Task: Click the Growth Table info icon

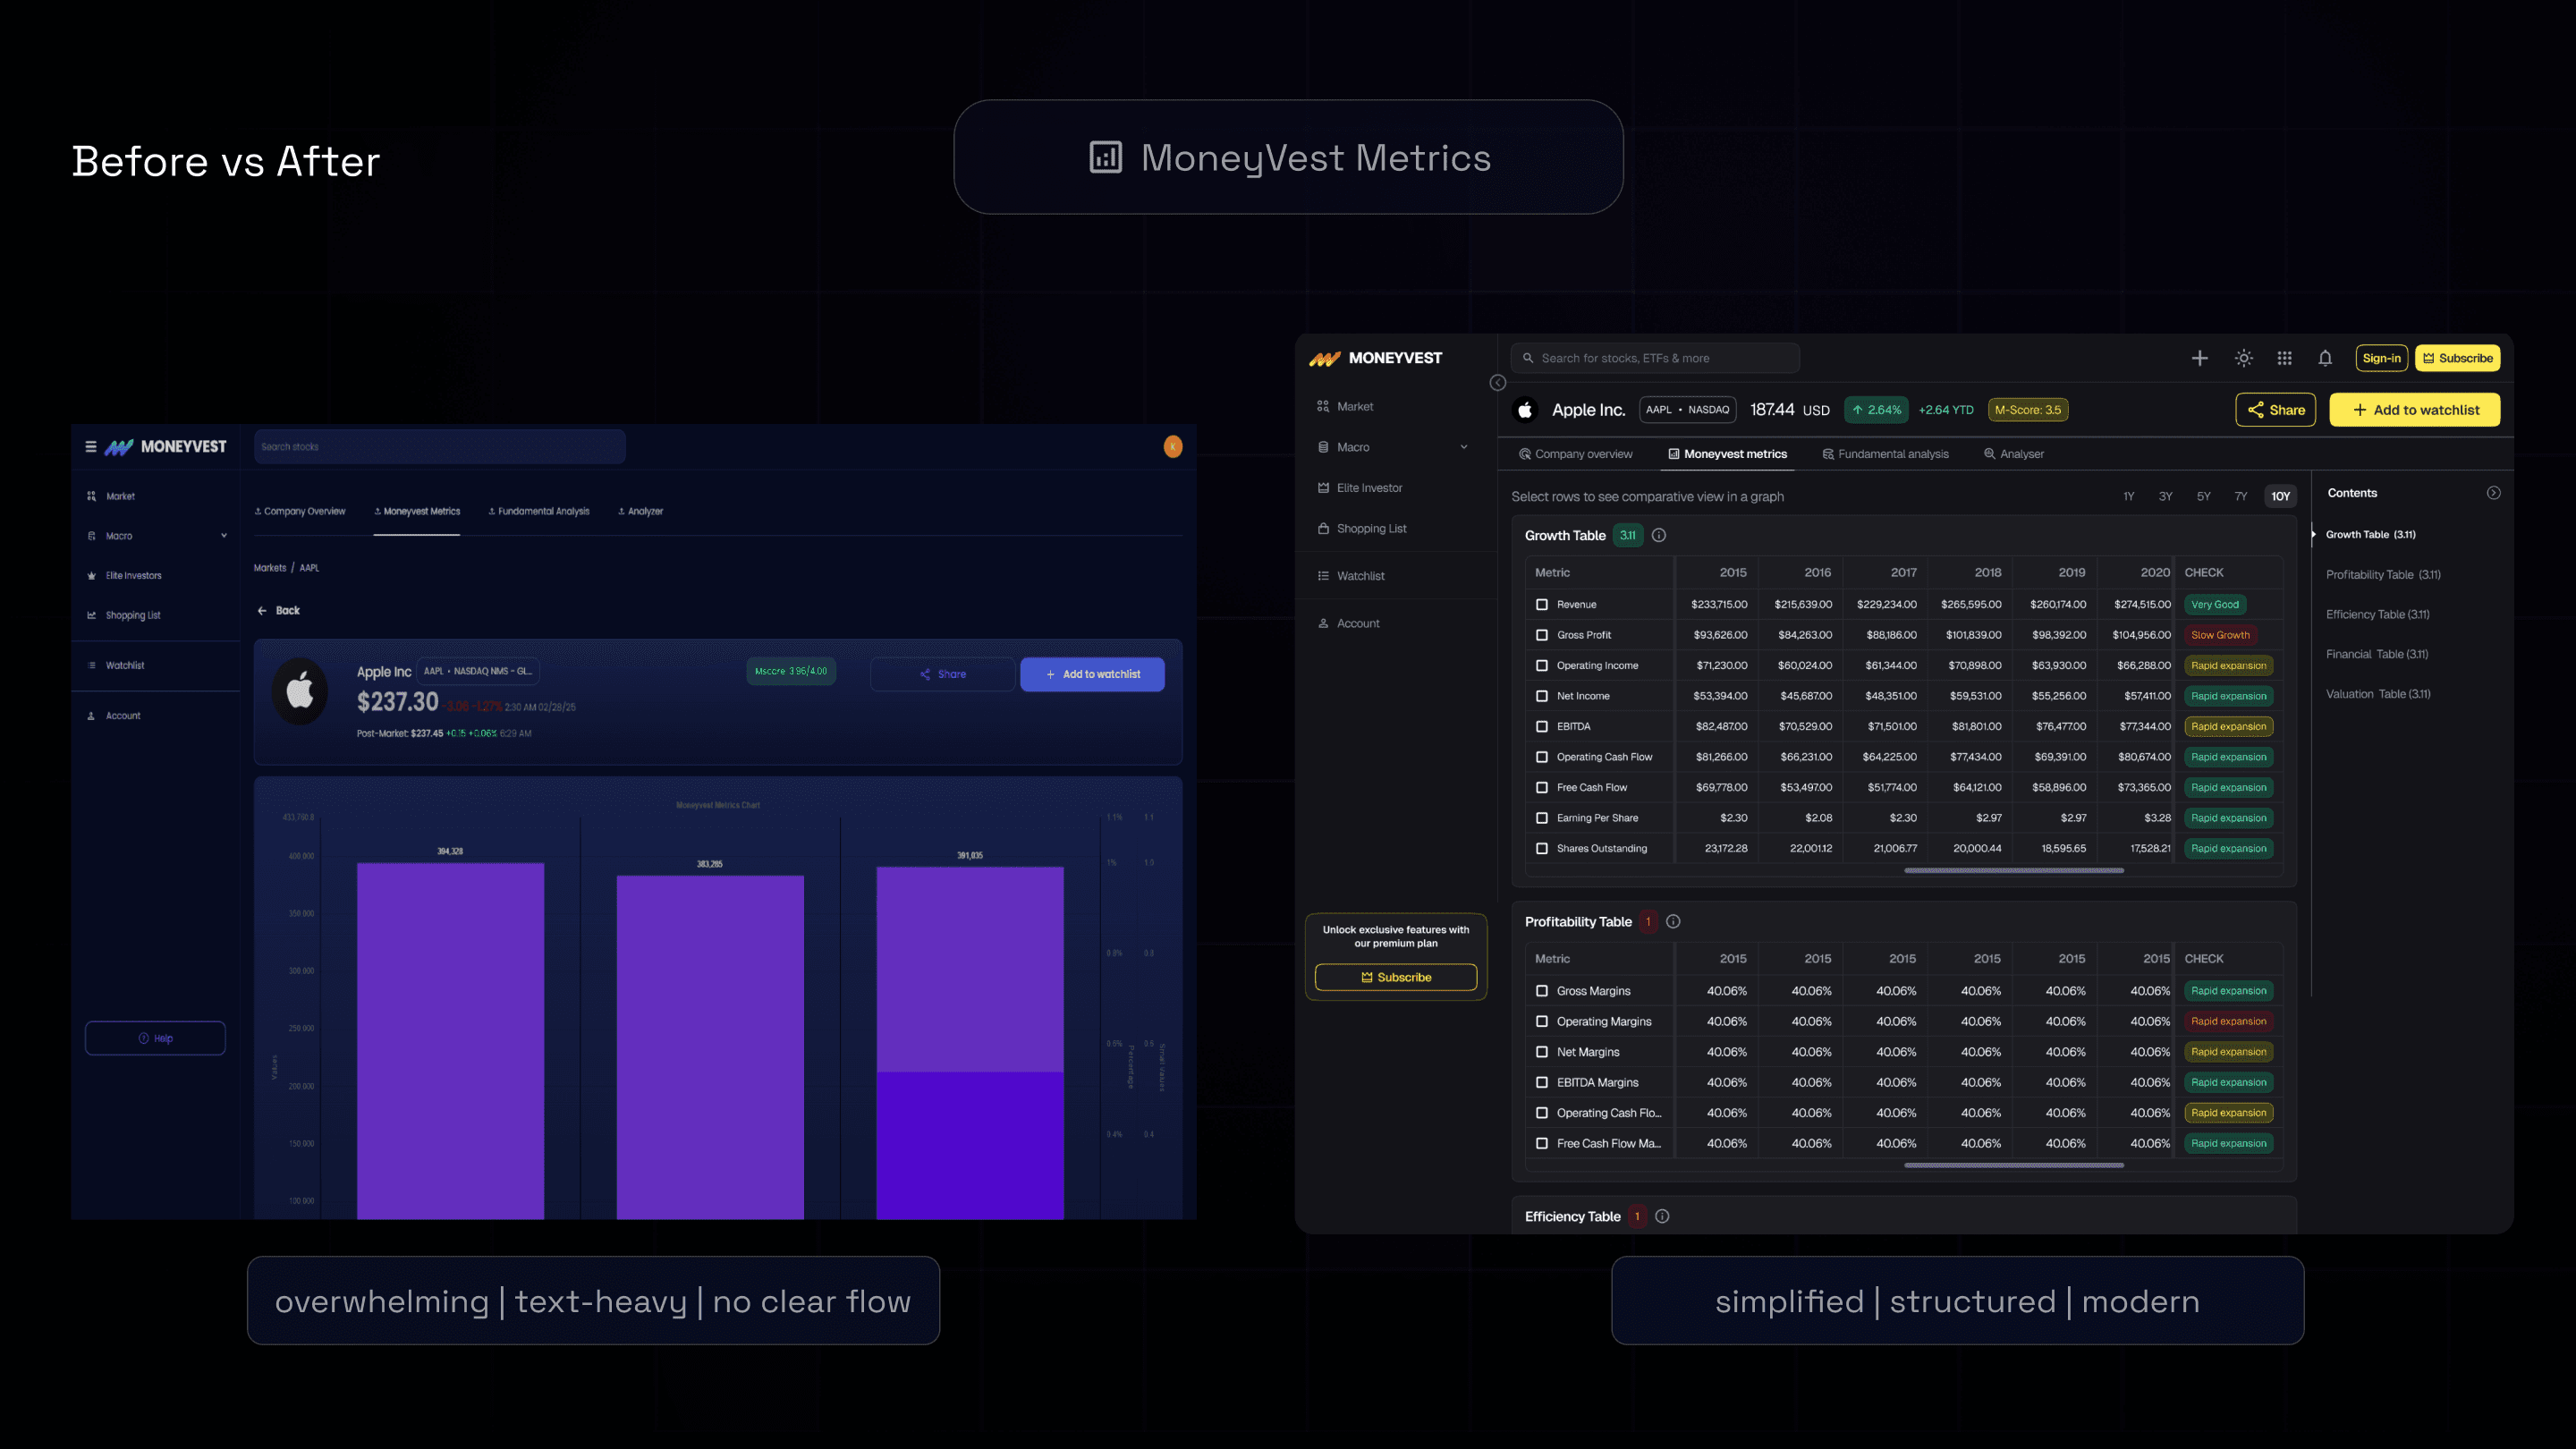Action: 1659,535
